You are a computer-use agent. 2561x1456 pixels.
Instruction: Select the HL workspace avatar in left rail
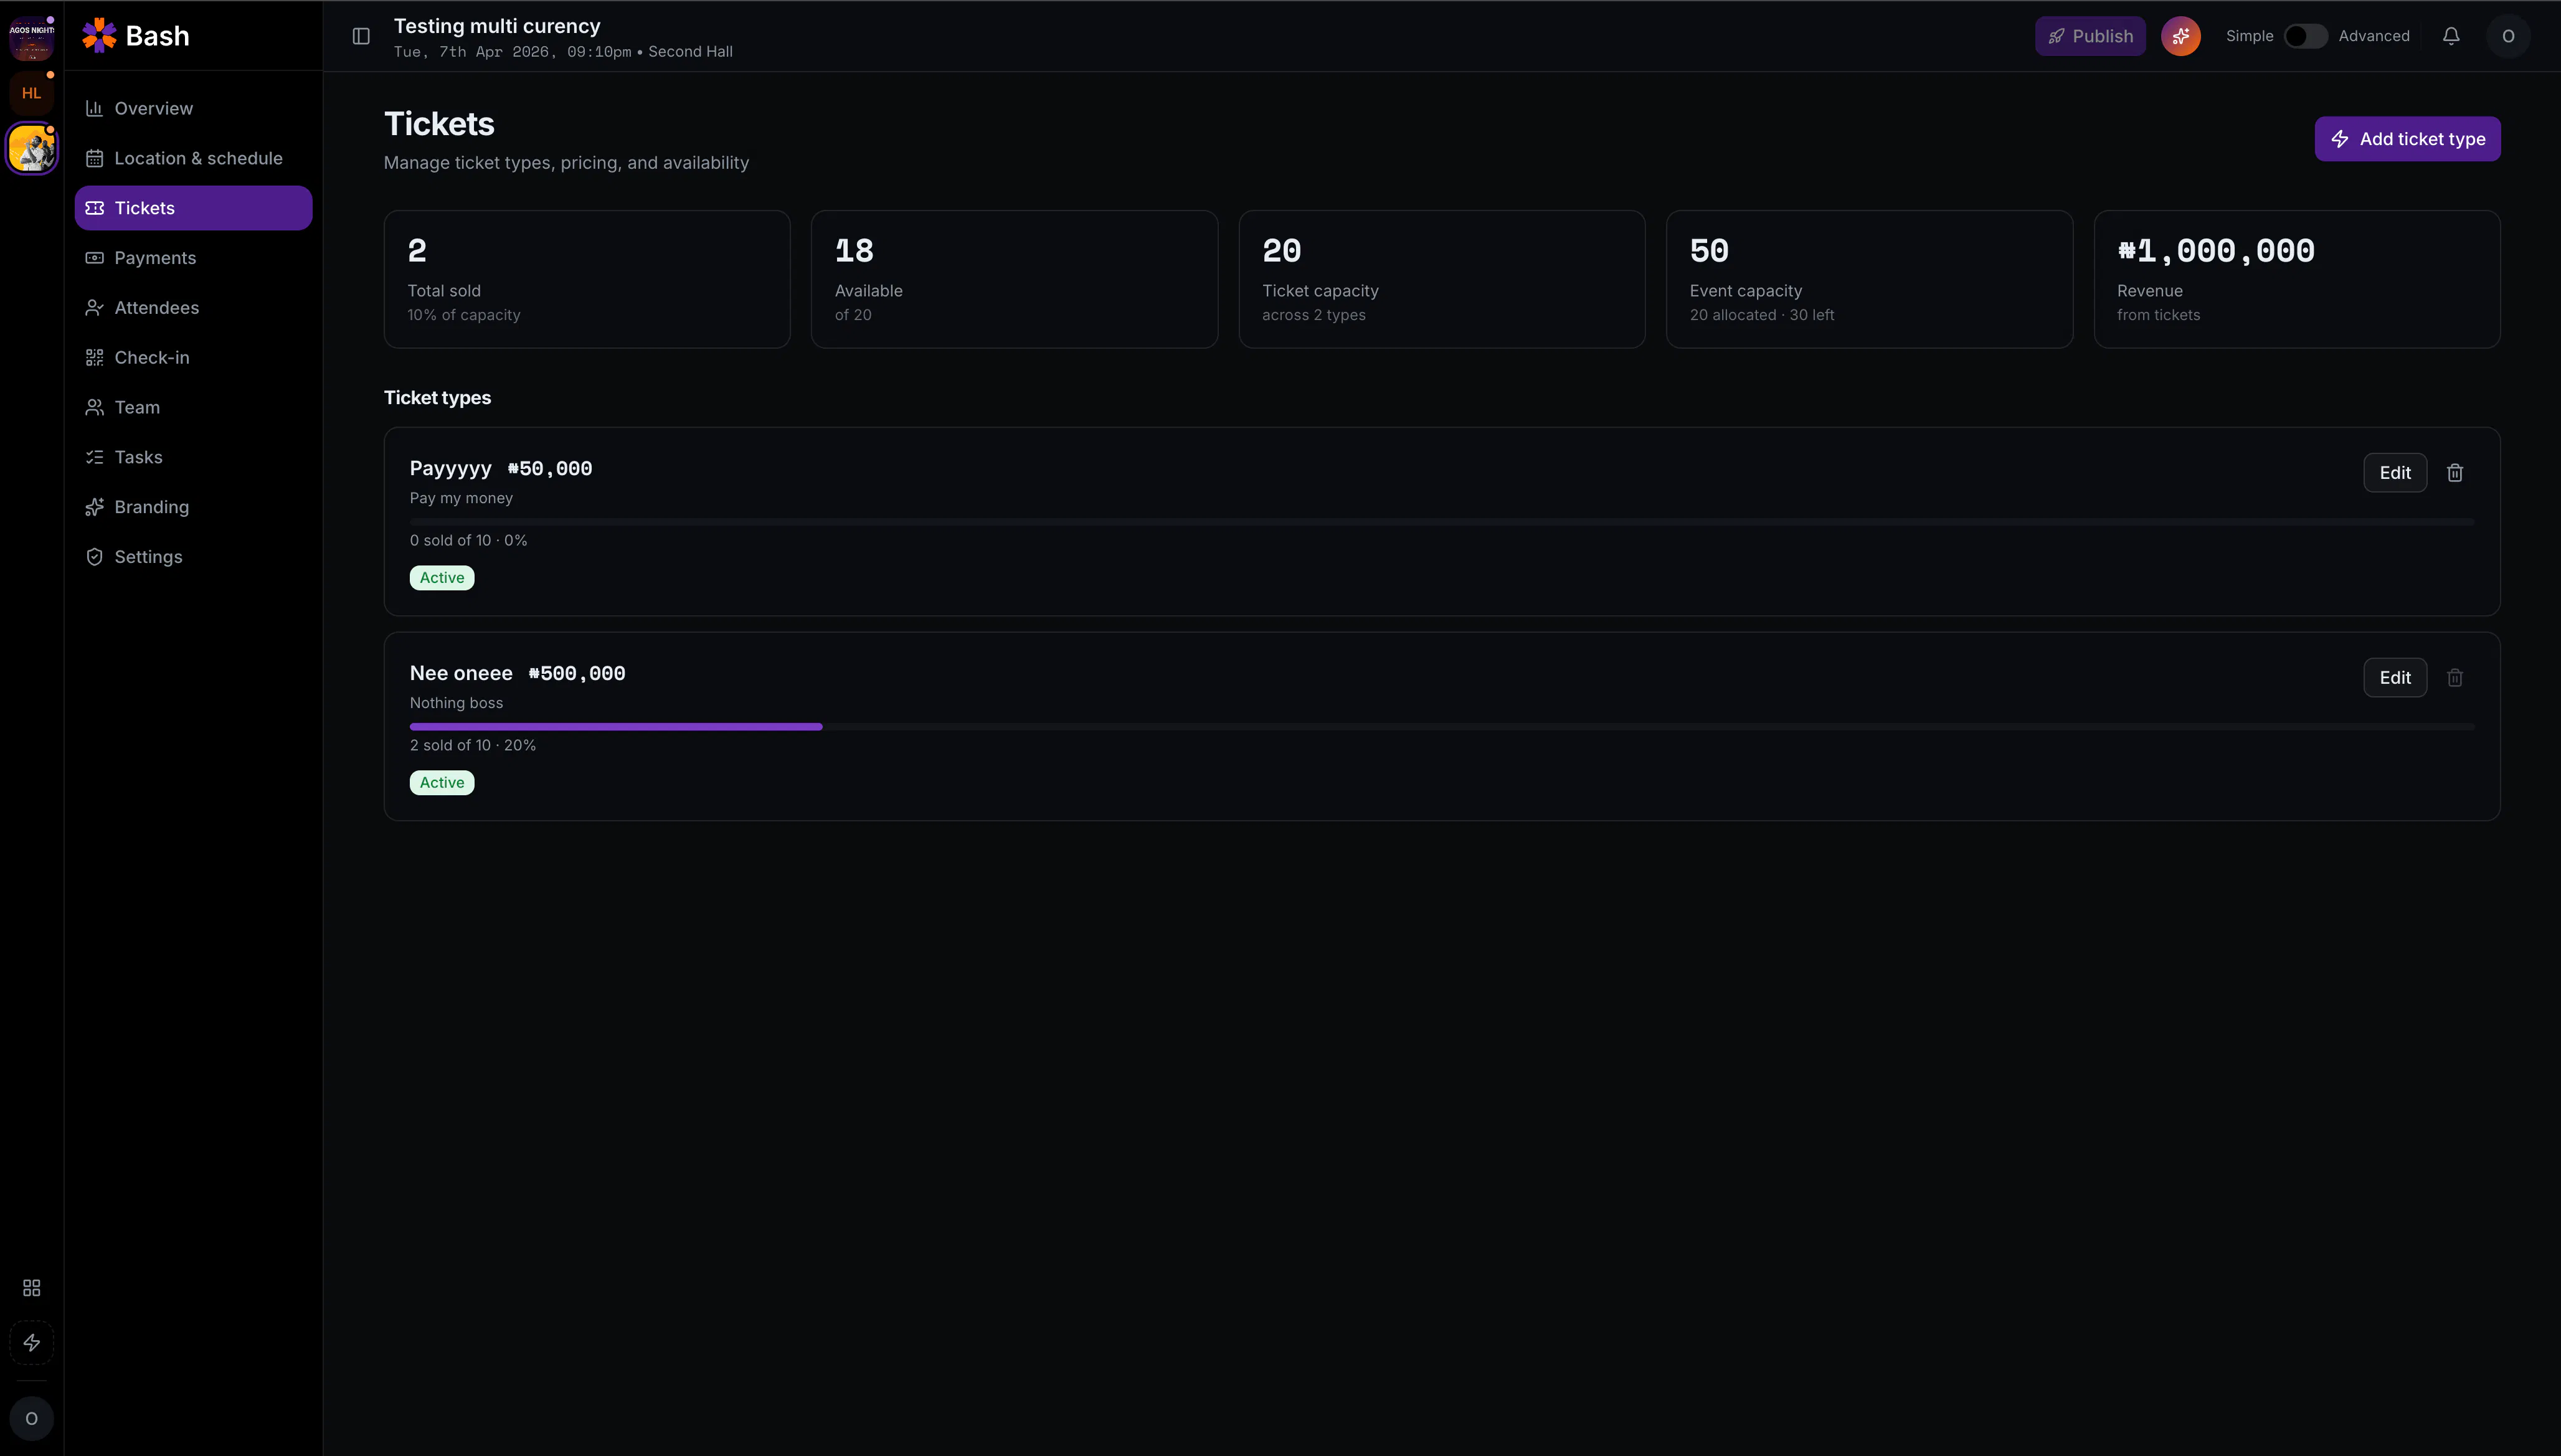(x=32, y=93)
